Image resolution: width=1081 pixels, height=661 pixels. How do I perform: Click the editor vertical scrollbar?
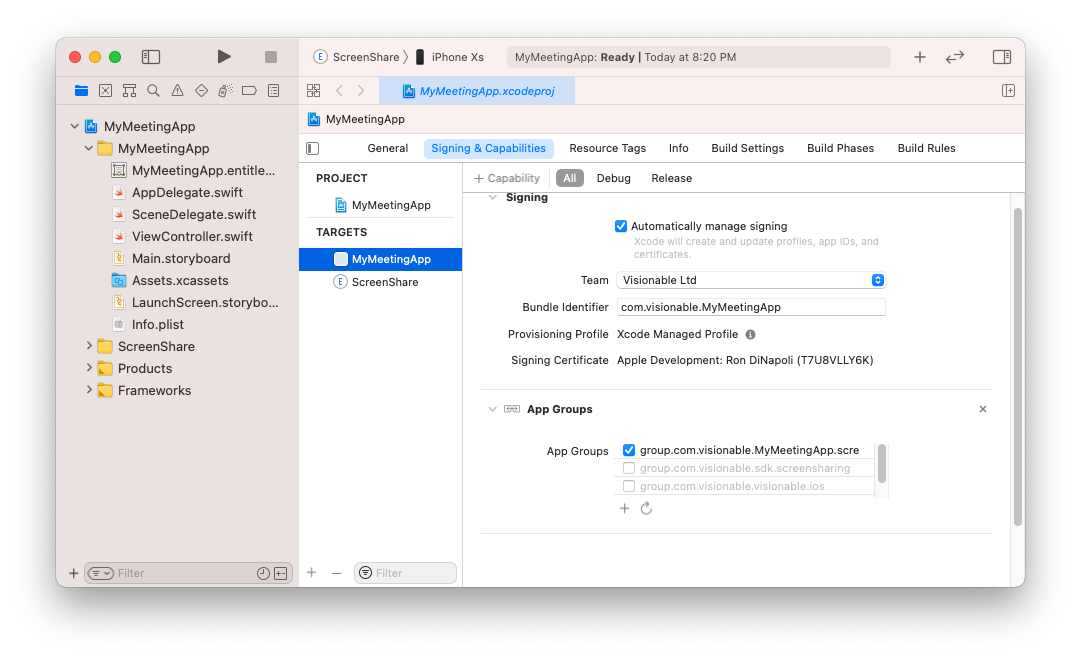click(x=1018, y=367)
